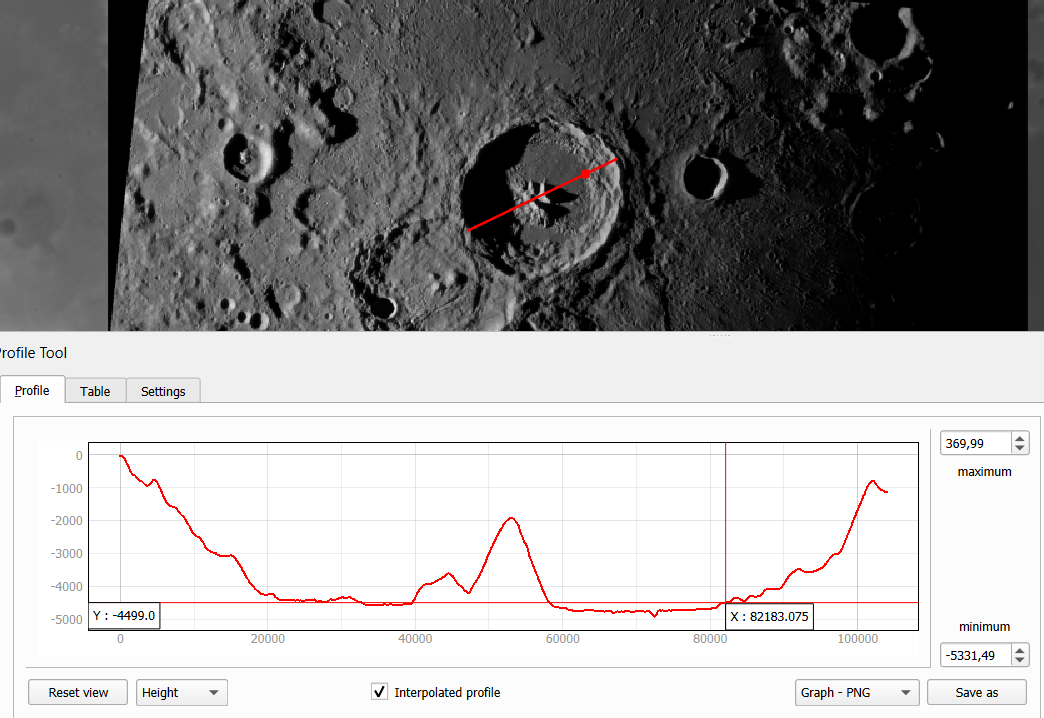Click the right endpoint of the red profile line
Screen dimensions: 1044x718
(615, 158)
